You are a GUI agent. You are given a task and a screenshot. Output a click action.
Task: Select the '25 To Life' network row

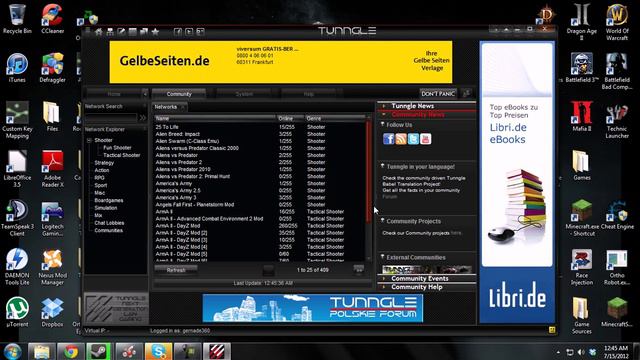click(260, 127)
